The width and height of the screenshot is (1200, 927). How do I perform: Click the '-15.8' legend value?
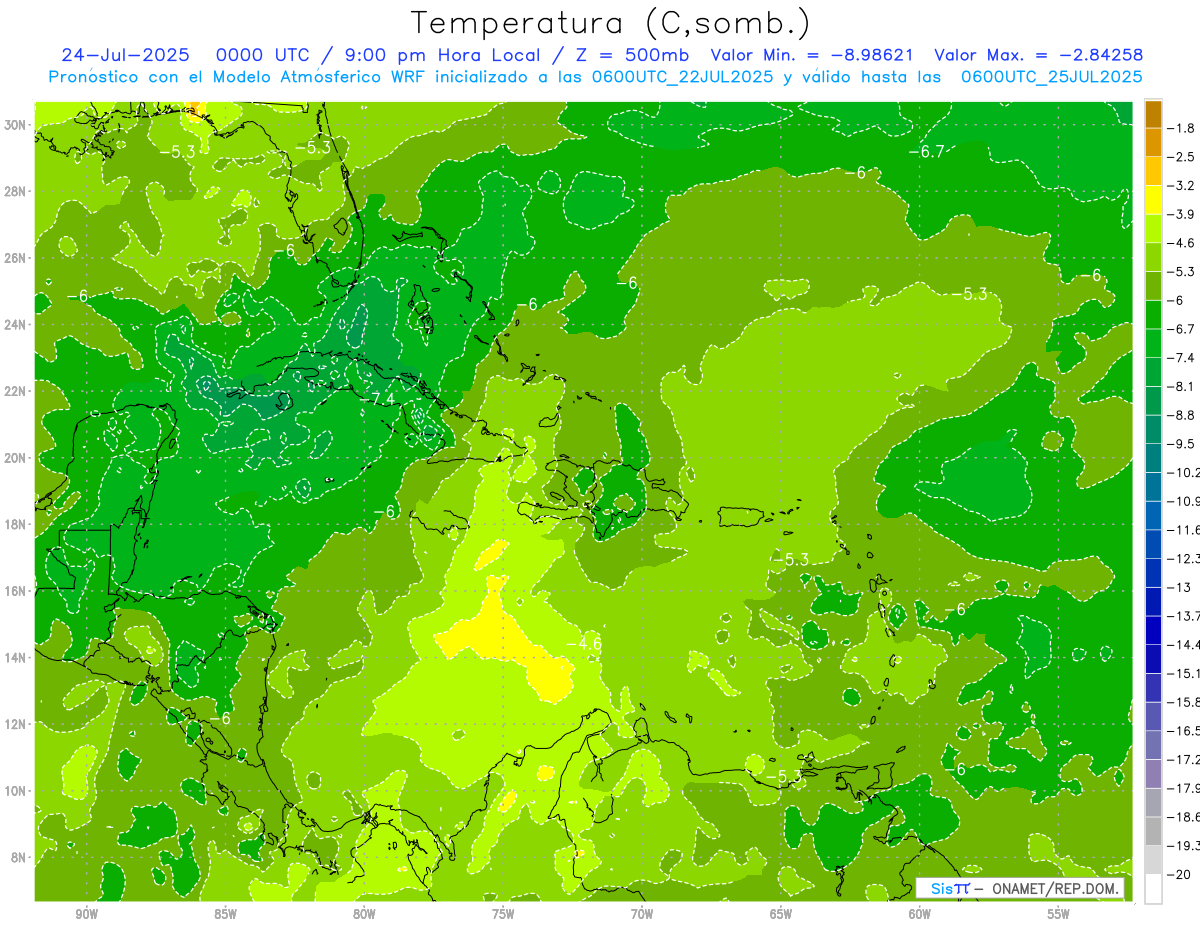click(1184, 702)
